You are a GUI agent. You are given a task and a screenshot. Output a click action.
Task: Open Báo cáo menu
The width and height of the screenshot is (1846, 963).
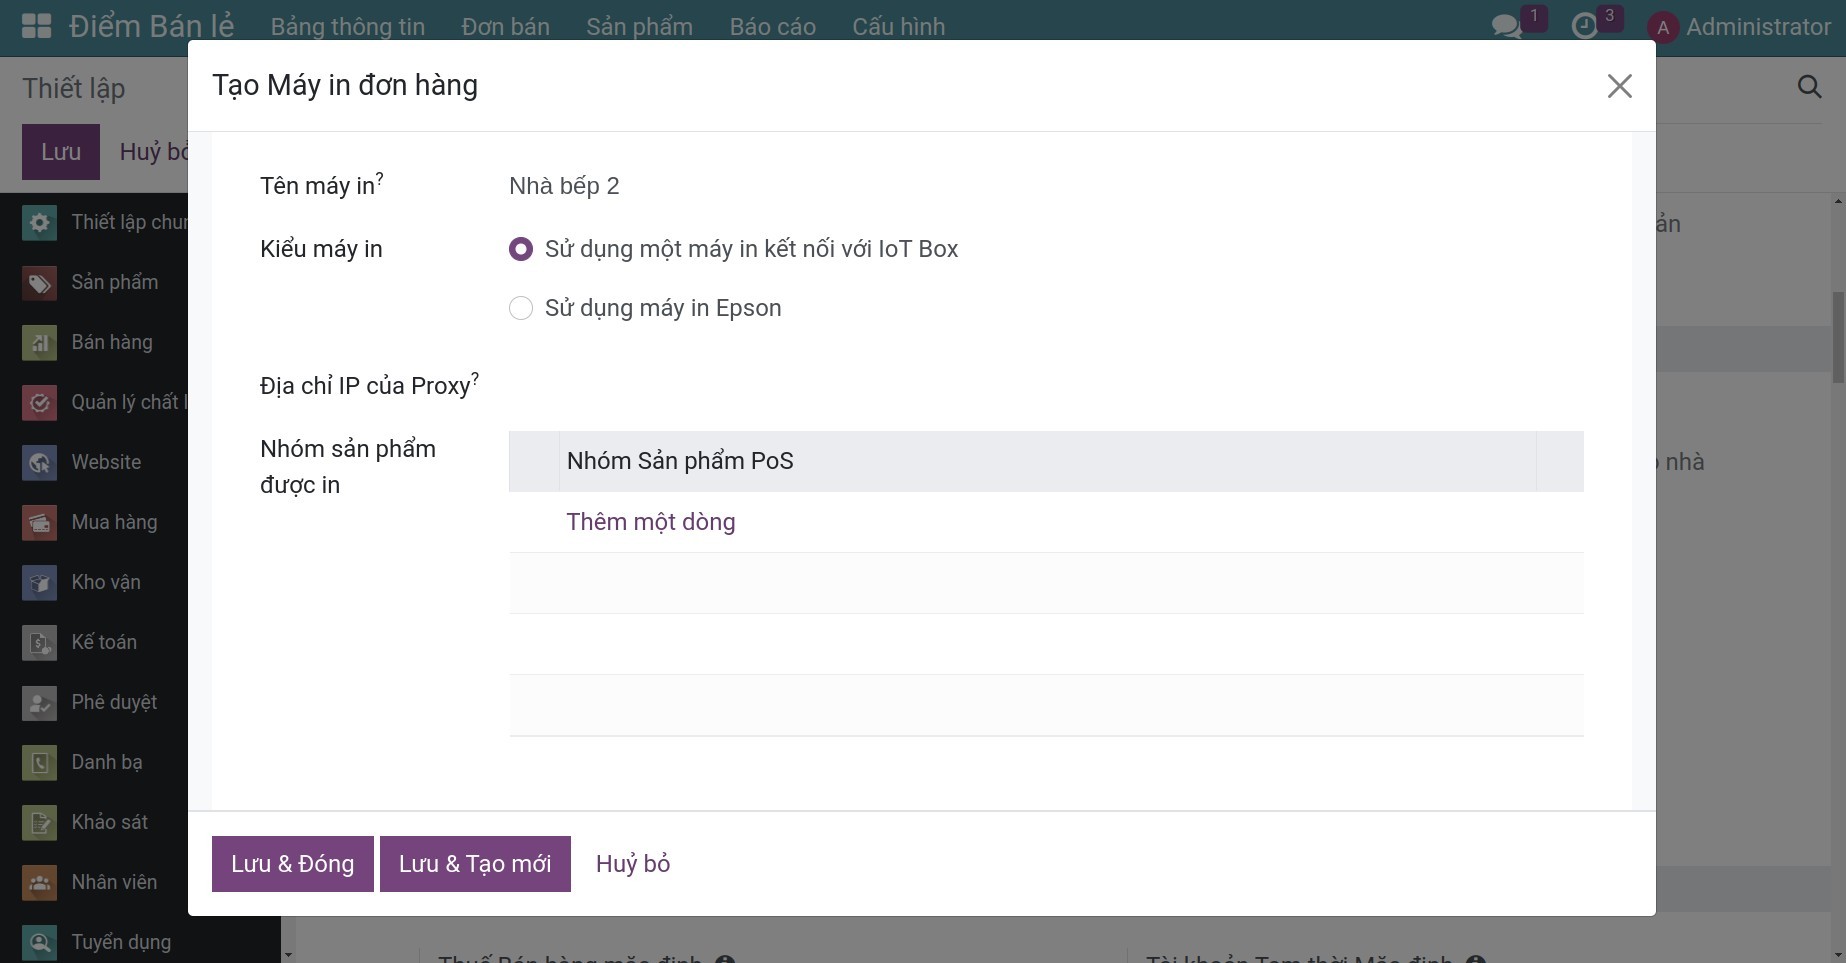point(772,26)
